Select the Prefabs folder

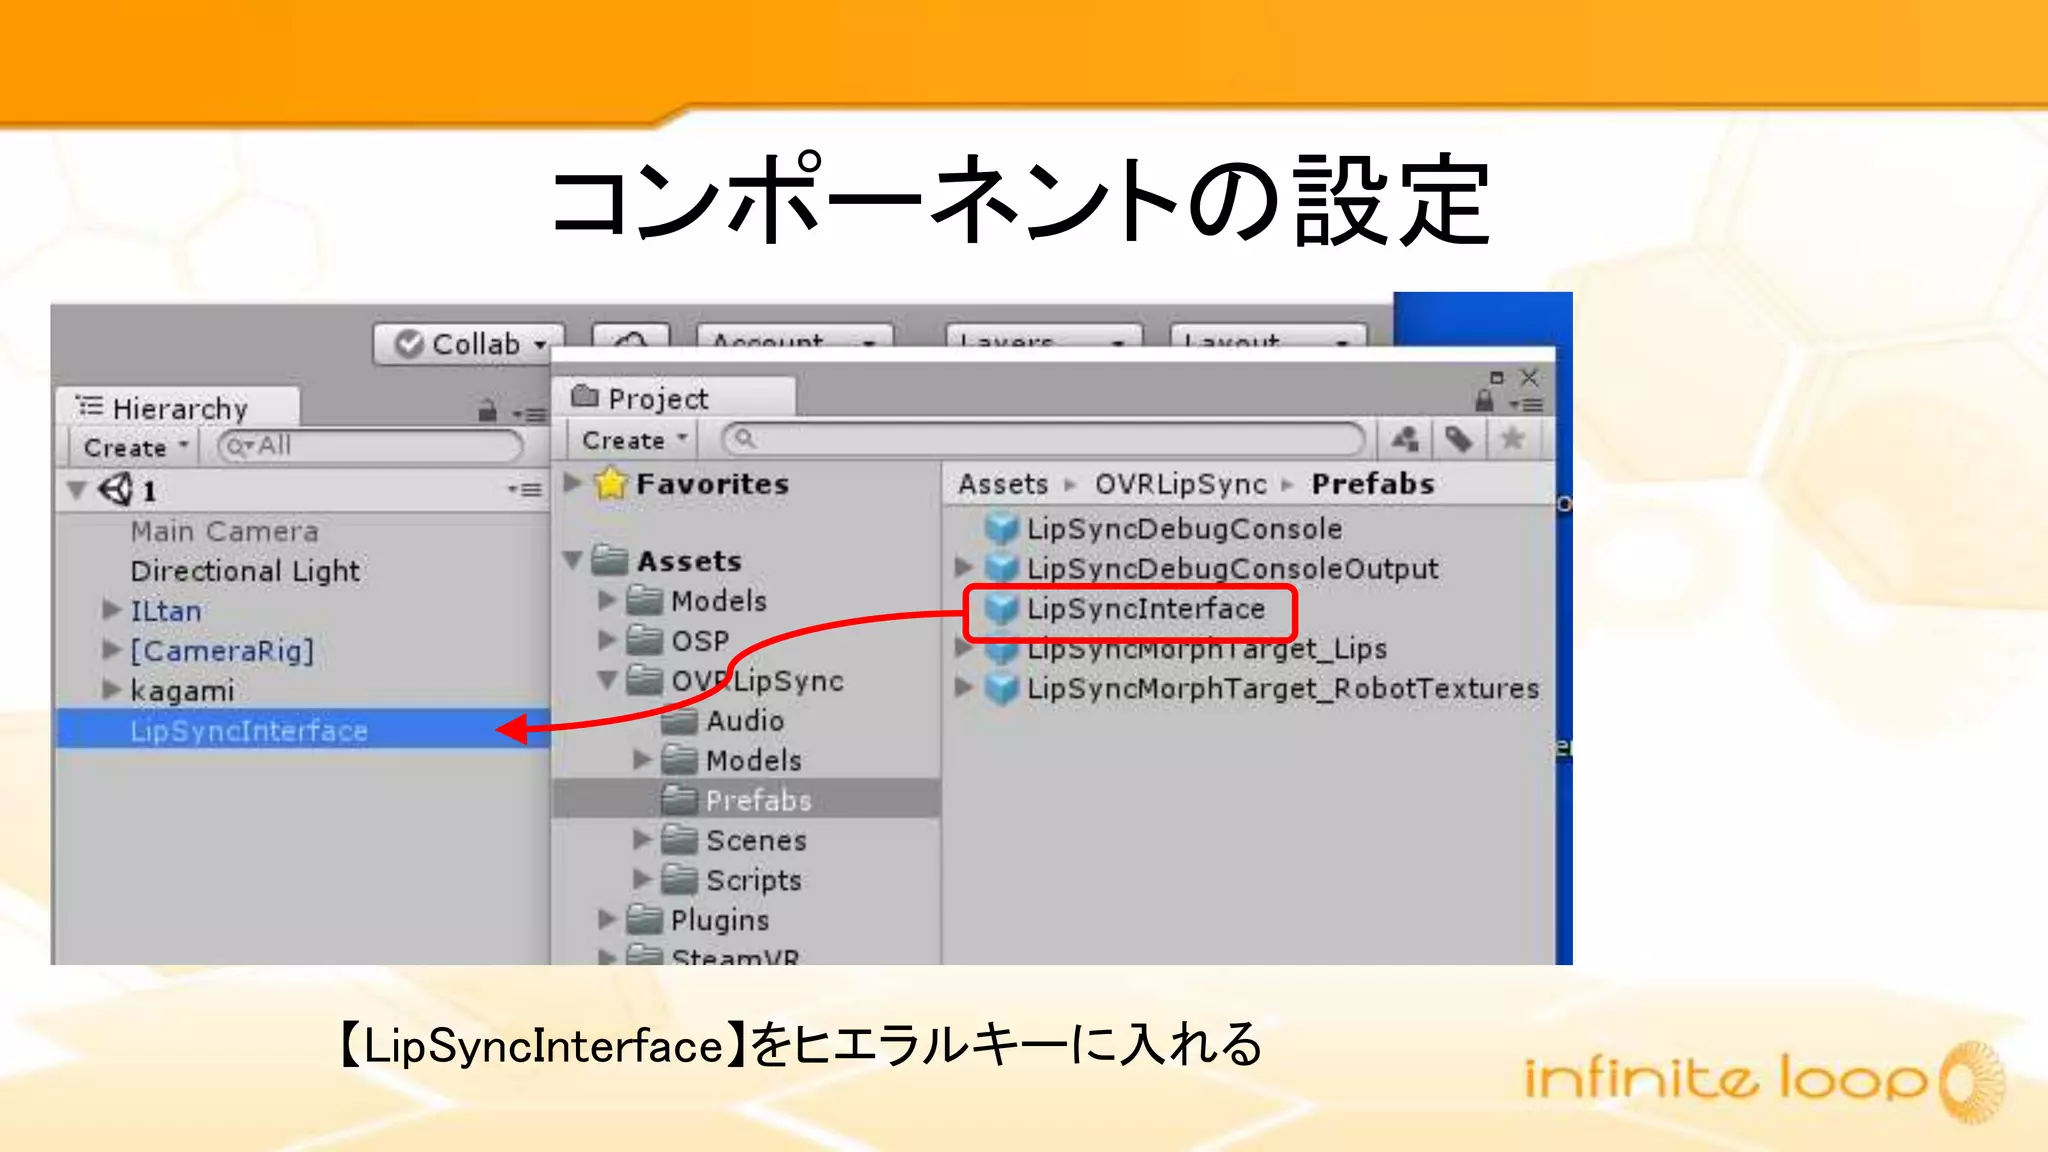tap(746, 799)
